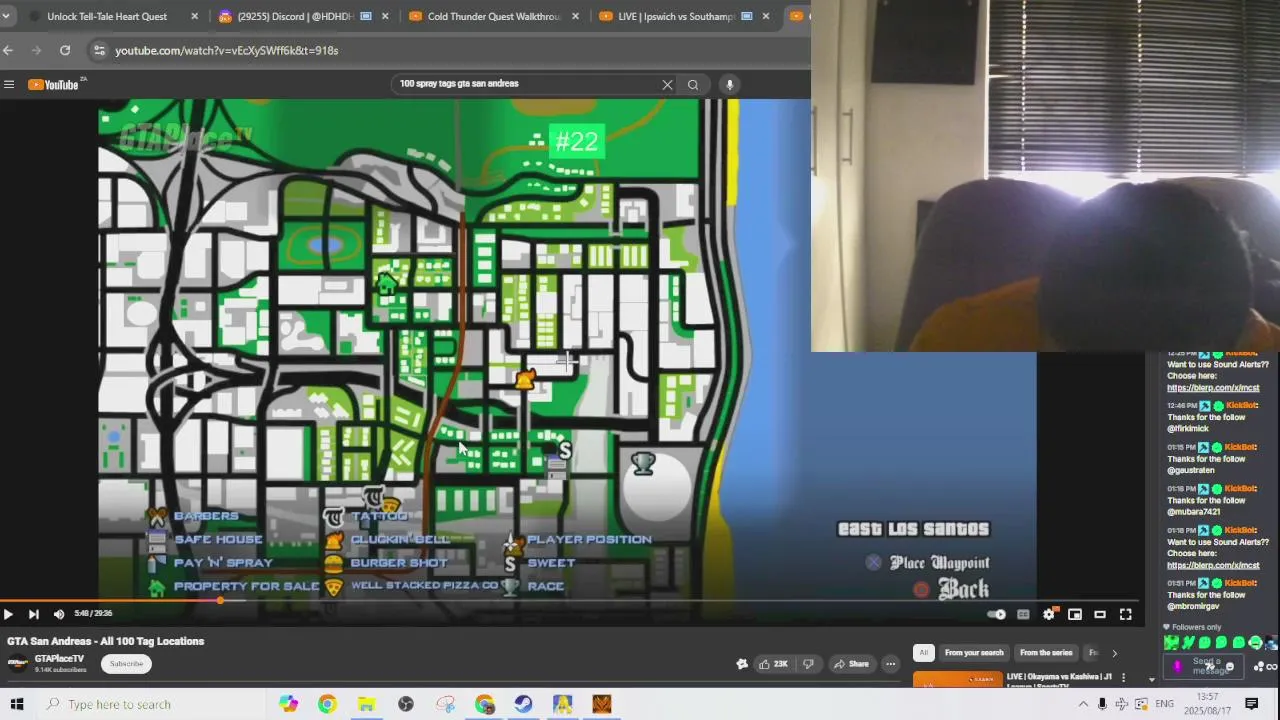Mute the video volume speaker icon
Viewport: 1280px width, 720px height.
coord(58,614)
